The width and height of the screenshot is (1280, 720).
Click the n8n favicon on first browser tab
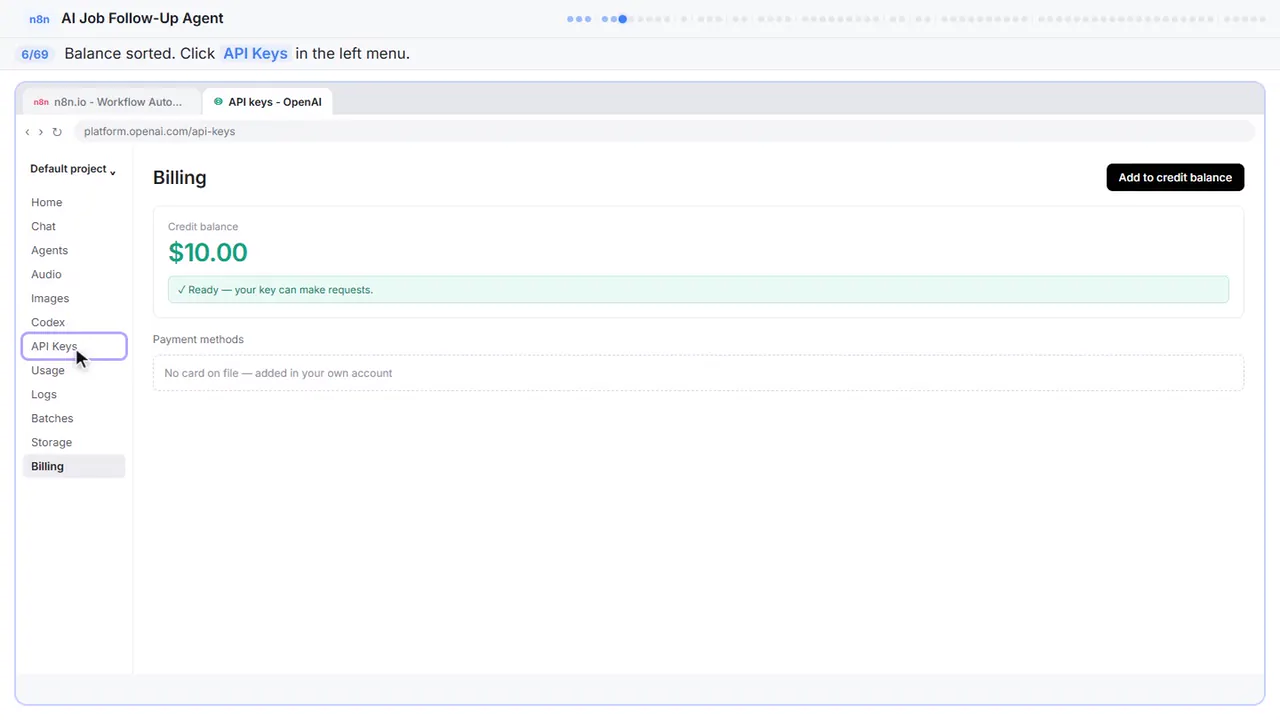pyautogui.click(x=41, y=102)
